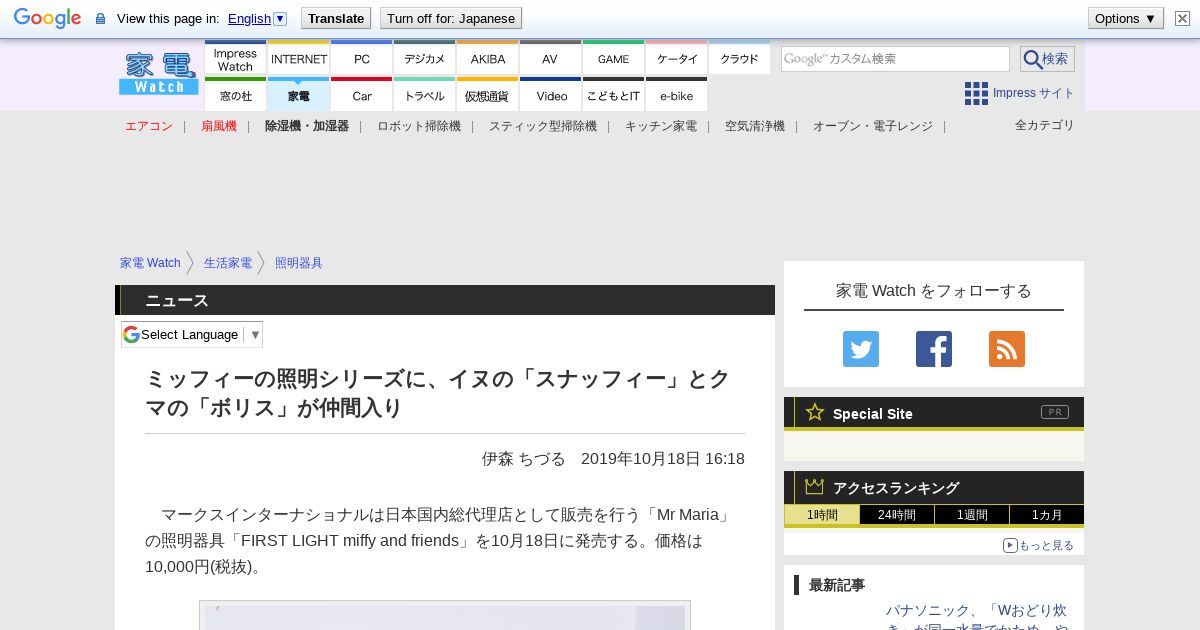Open the 窓の杜 tab
Viewport: 1200px width, 630px height.
pyautogui.click(x=235, y=95)
